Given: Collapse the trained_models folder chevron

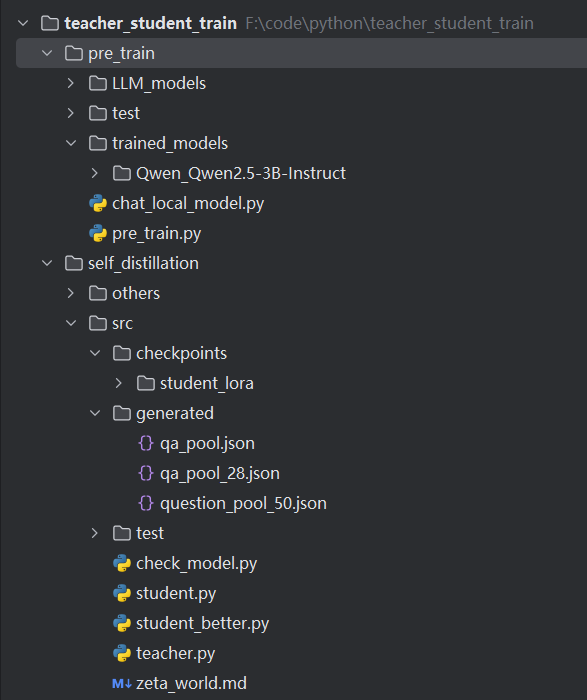Looking at the screenshot, I should (71, 143).
